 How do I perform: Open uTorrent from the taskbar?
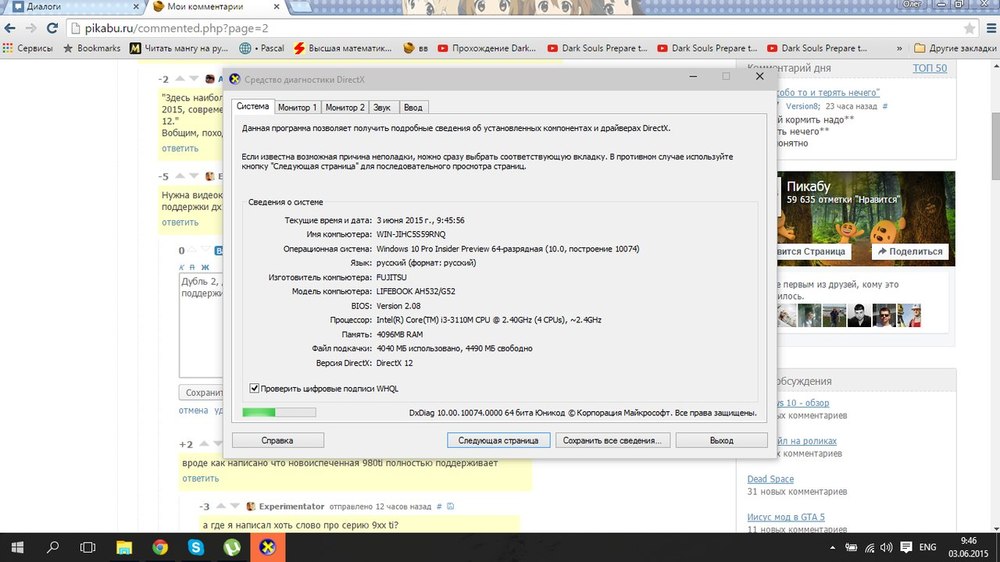(x=231, y=547)
